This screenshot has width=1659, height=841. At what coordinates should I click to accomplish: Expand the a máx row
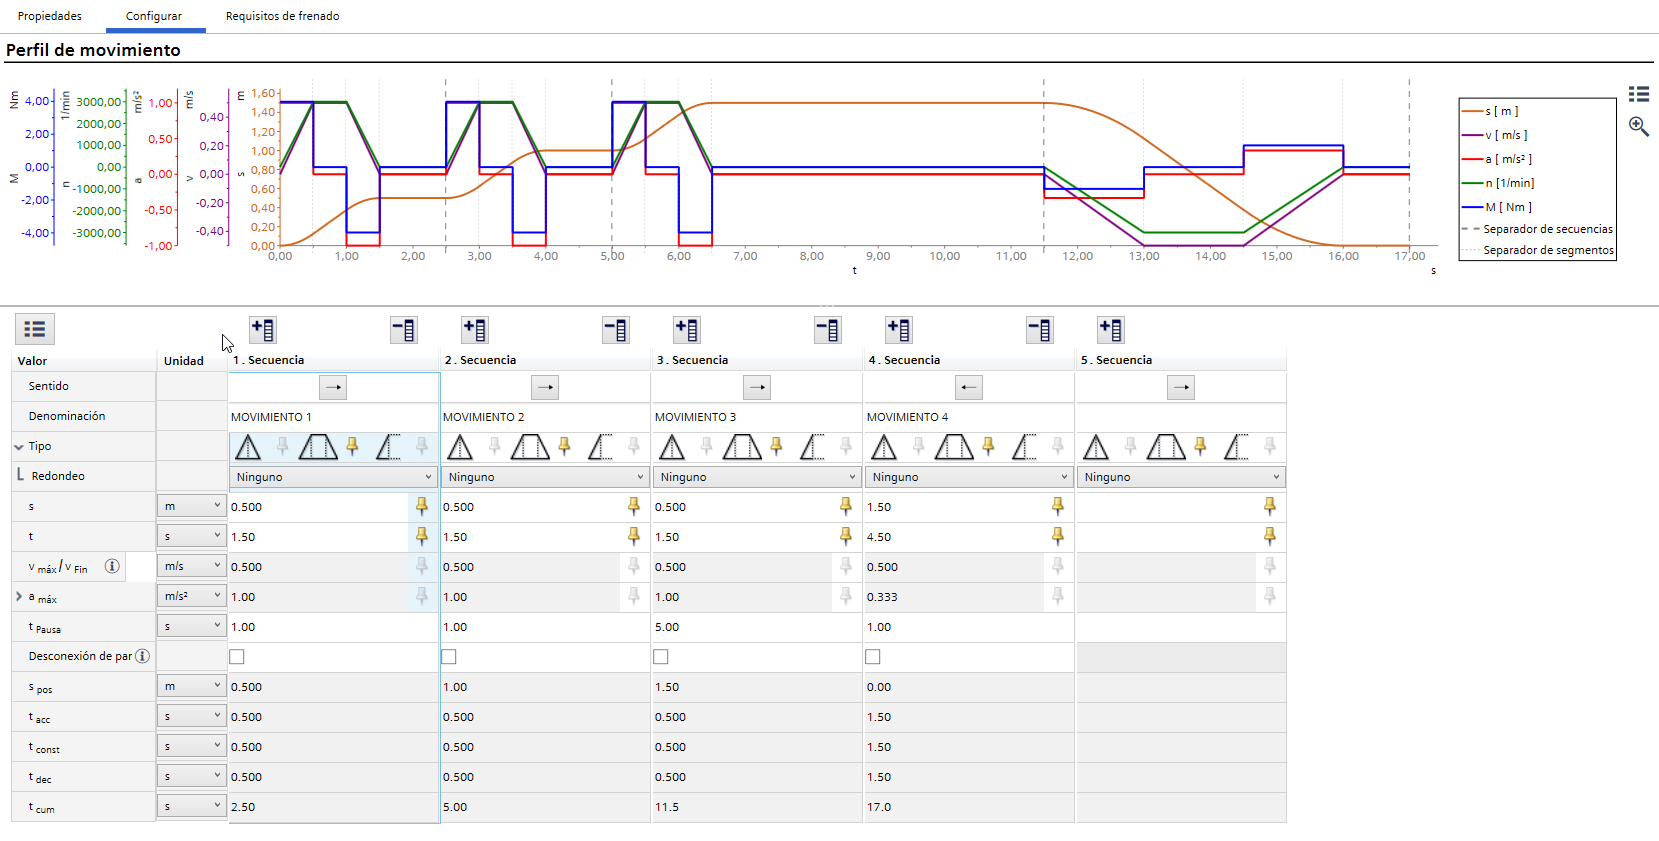point(19,597)
